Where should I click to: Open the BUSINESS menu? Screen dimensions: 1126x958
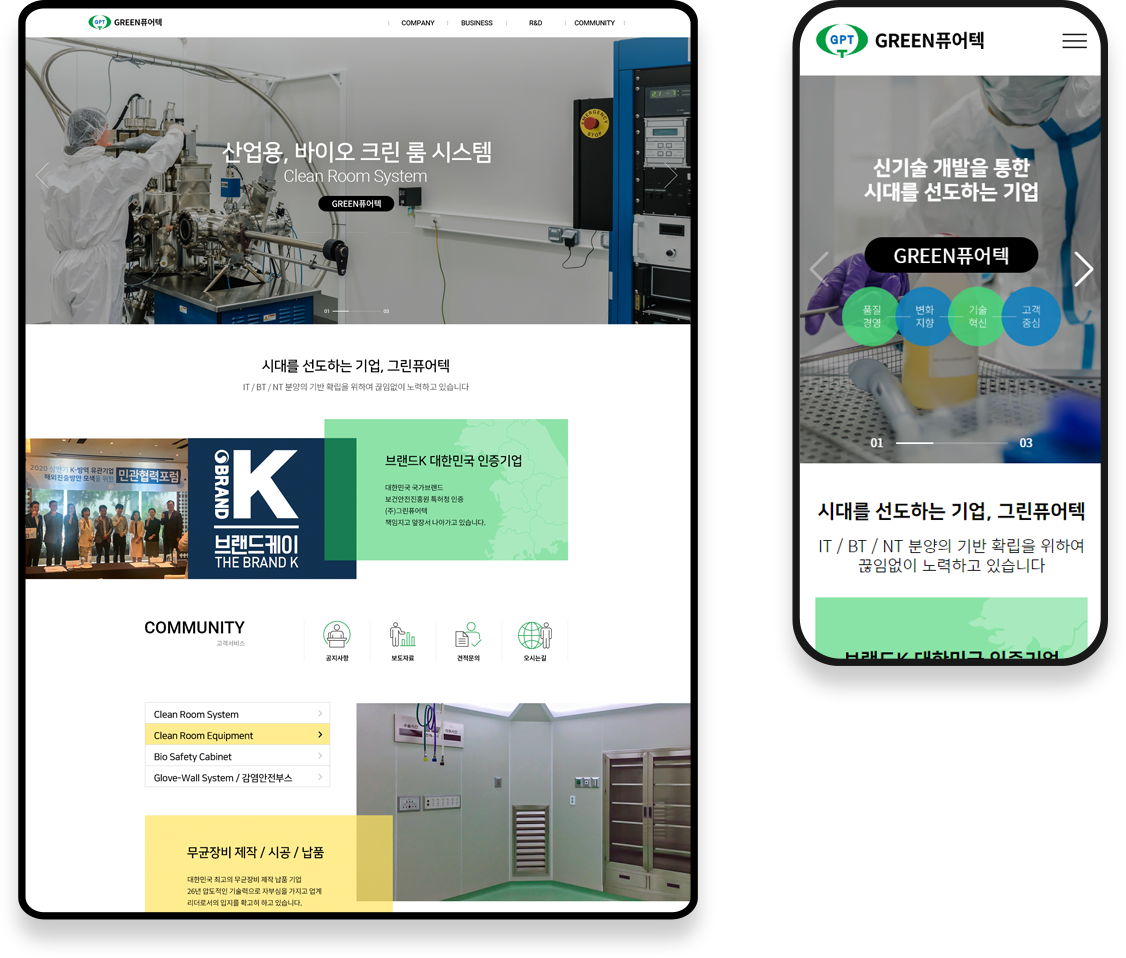[x=476, y=23]
